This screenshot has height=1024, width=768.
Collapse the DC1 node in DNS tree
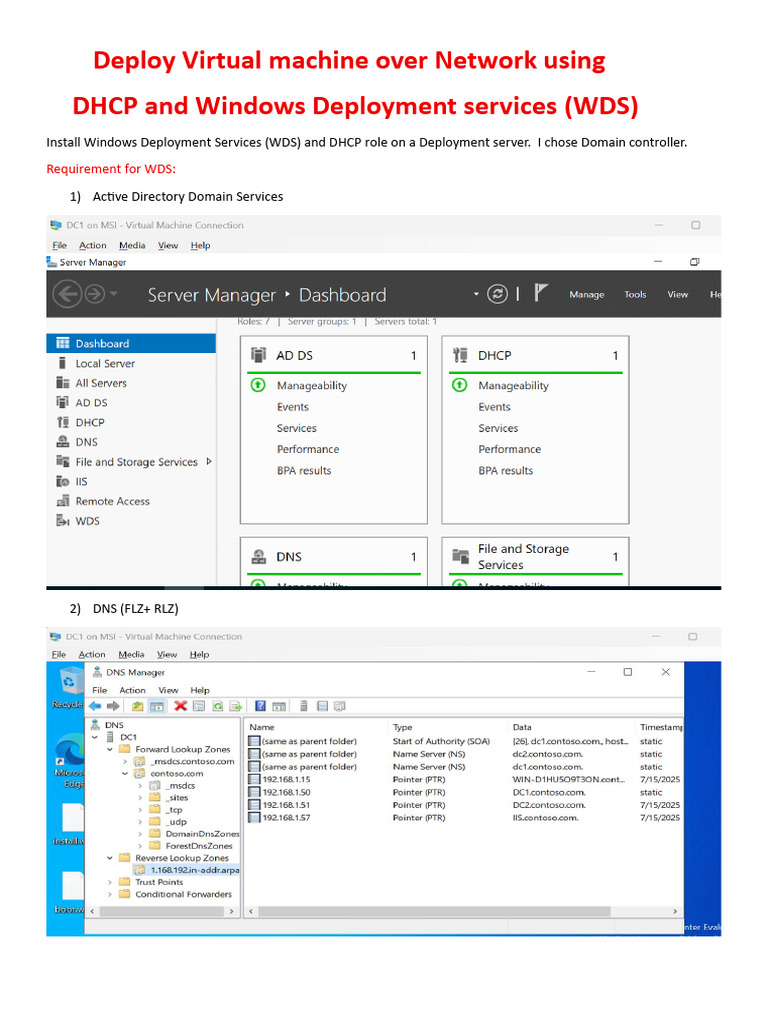(x=95, y=737)
